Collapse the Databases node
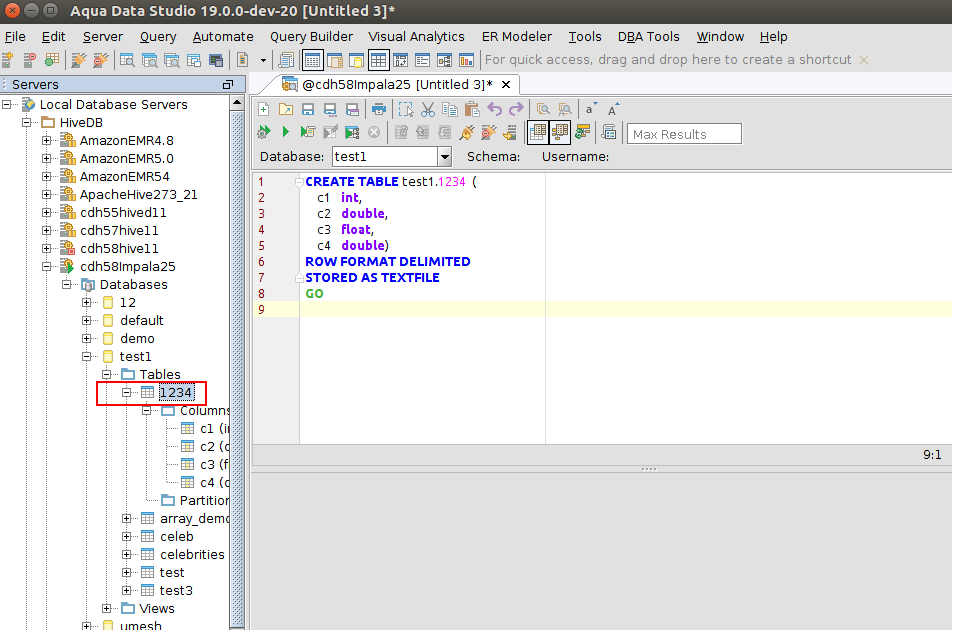 (66, 285)
